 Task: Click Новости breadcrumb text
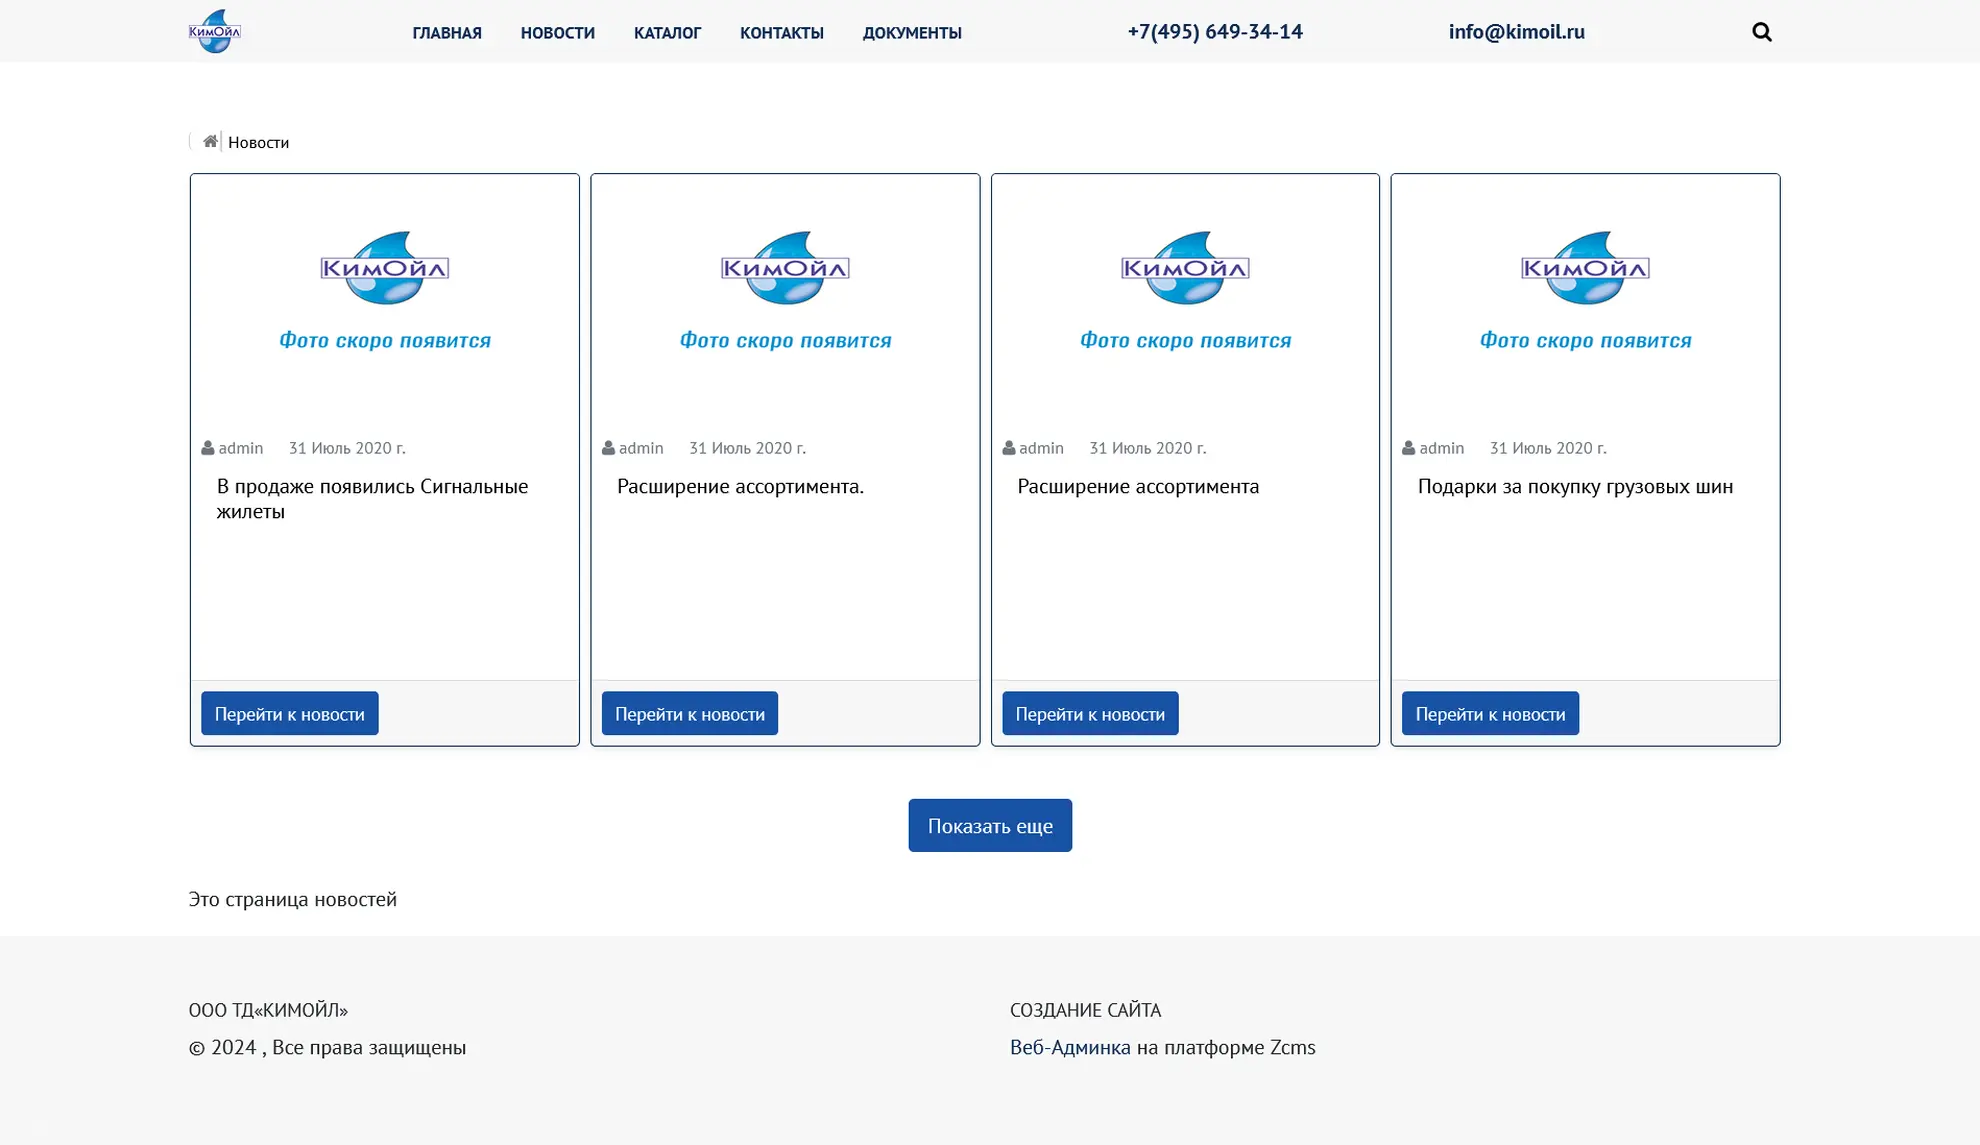coord(258,142)
